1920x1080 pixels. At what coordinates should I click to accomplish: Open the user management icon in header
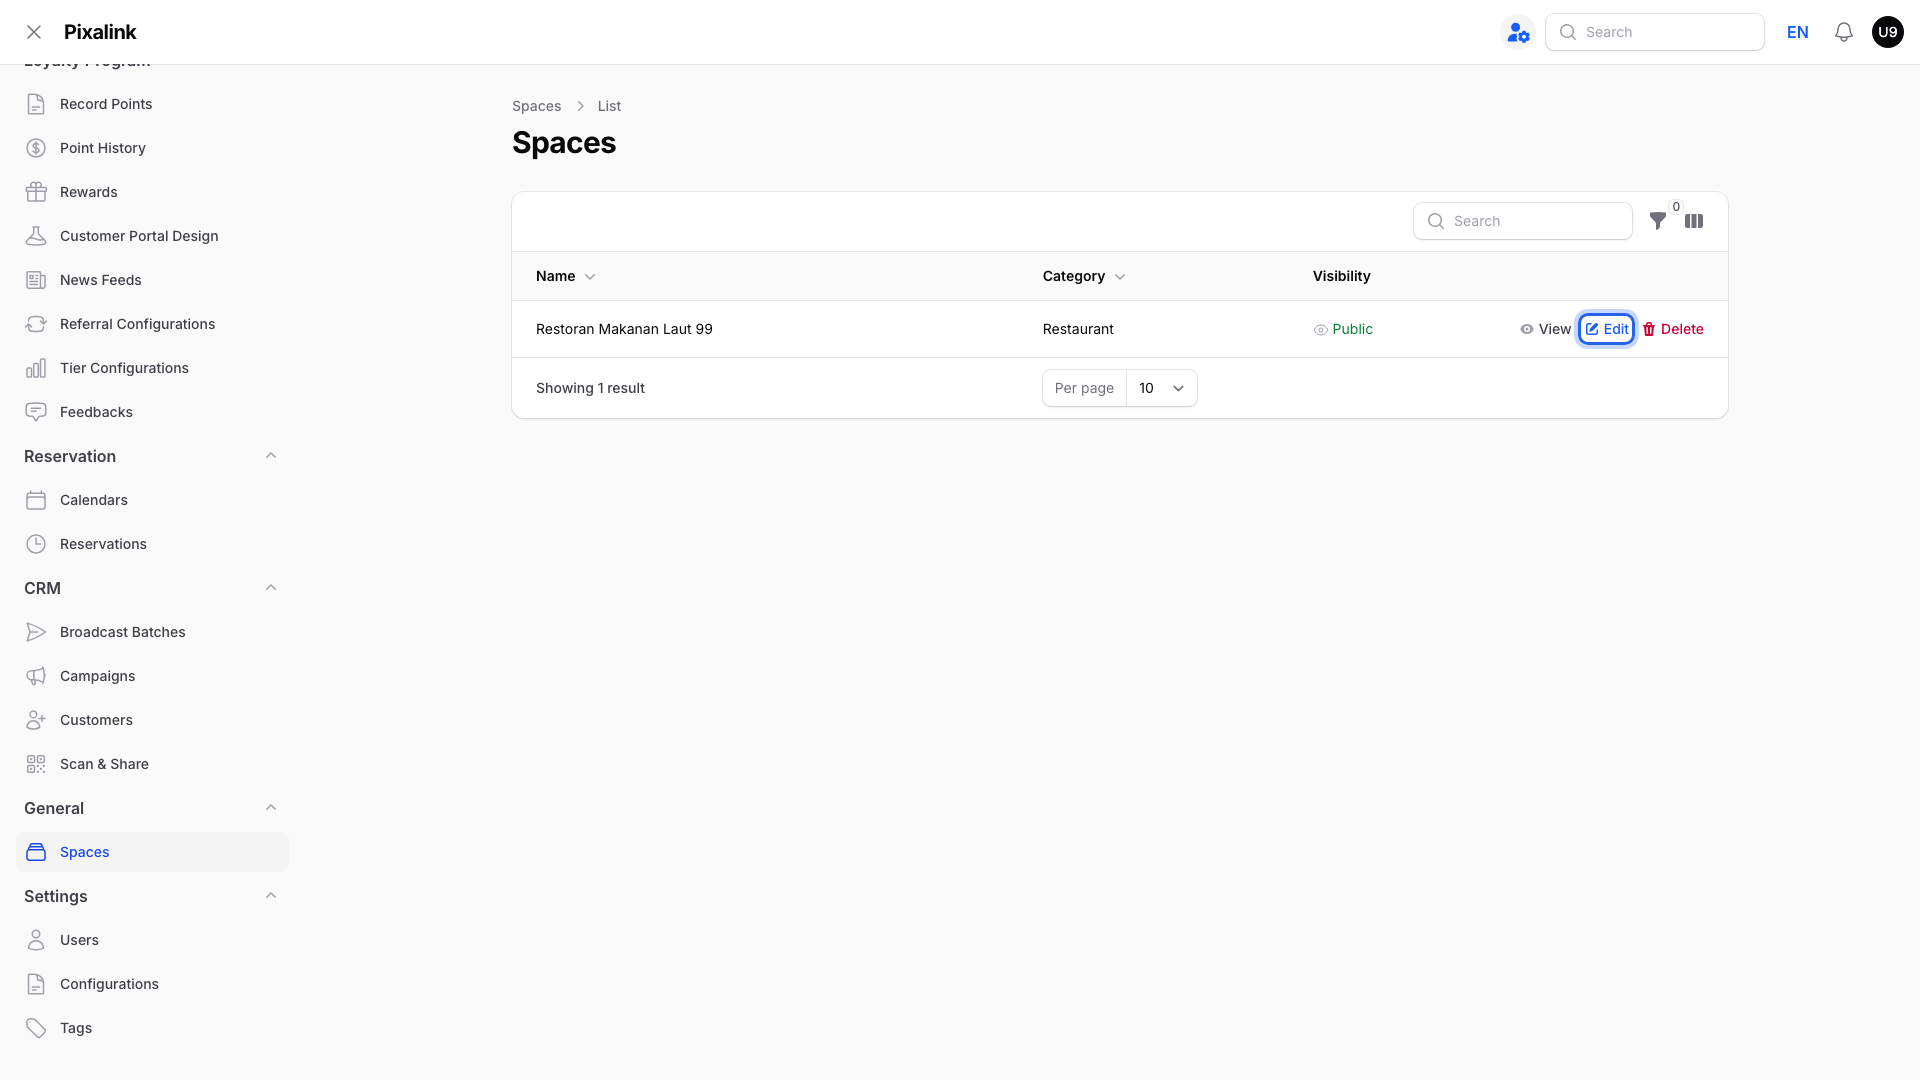pos(1518,32)
